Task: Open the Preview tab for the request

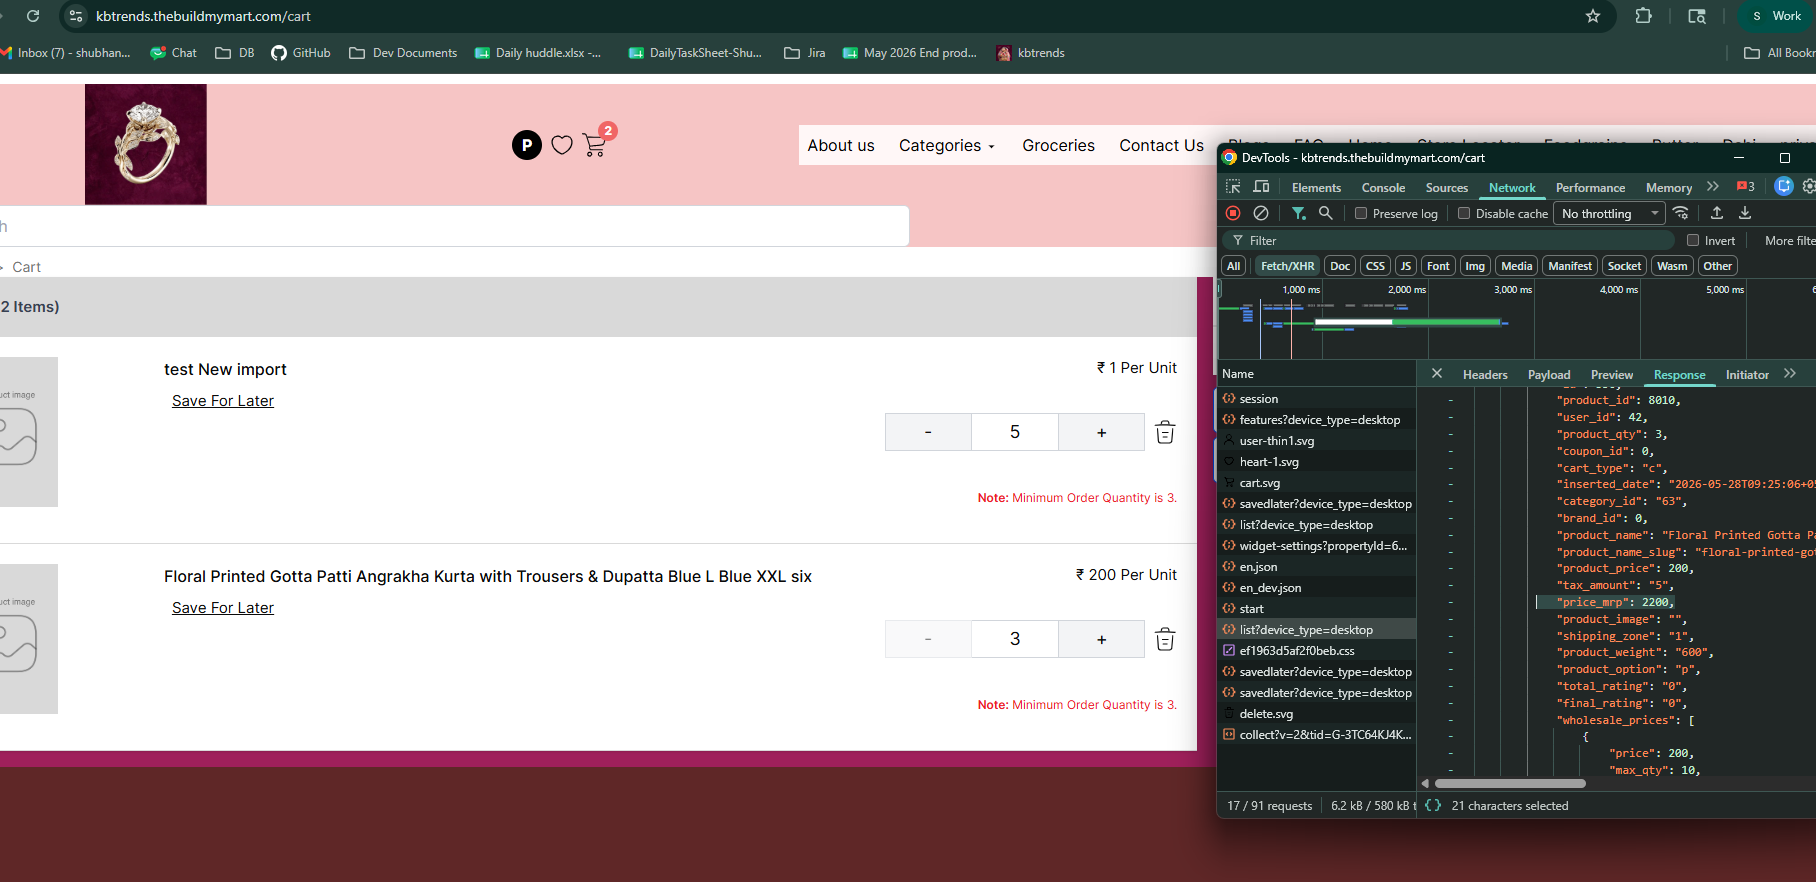Action: click(1612, 375)
